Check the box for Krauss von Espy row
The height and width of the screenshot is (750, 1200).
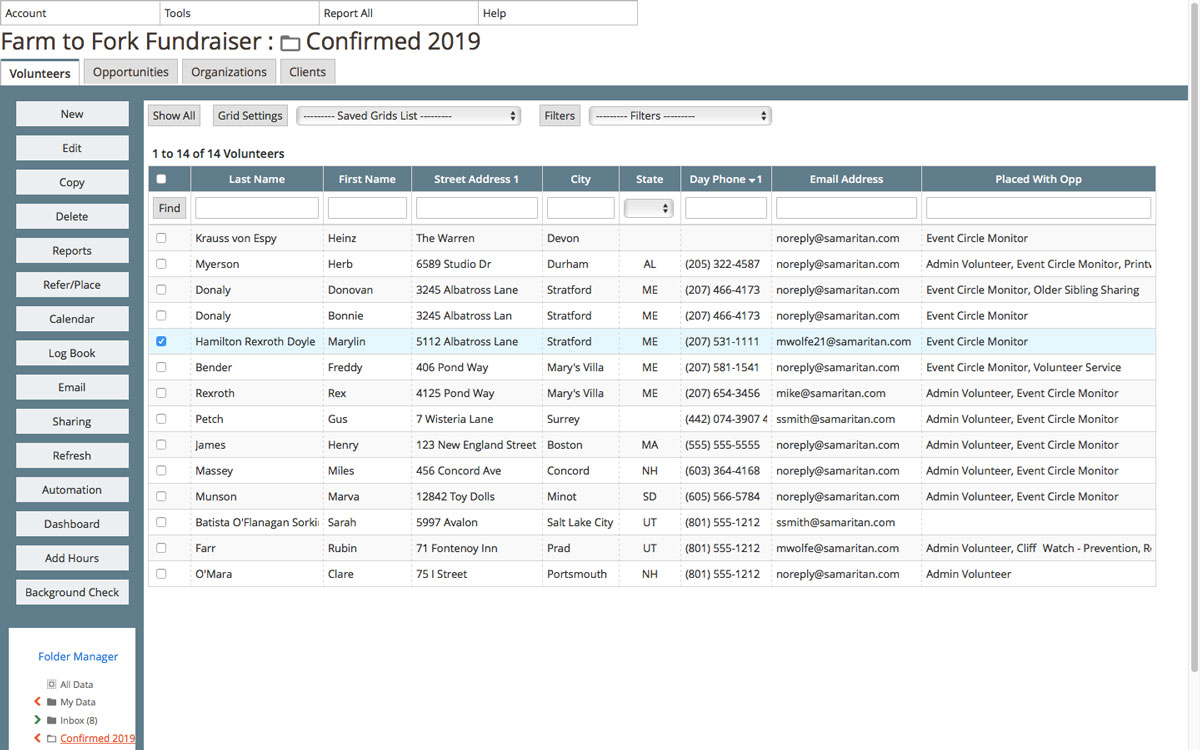161,238
